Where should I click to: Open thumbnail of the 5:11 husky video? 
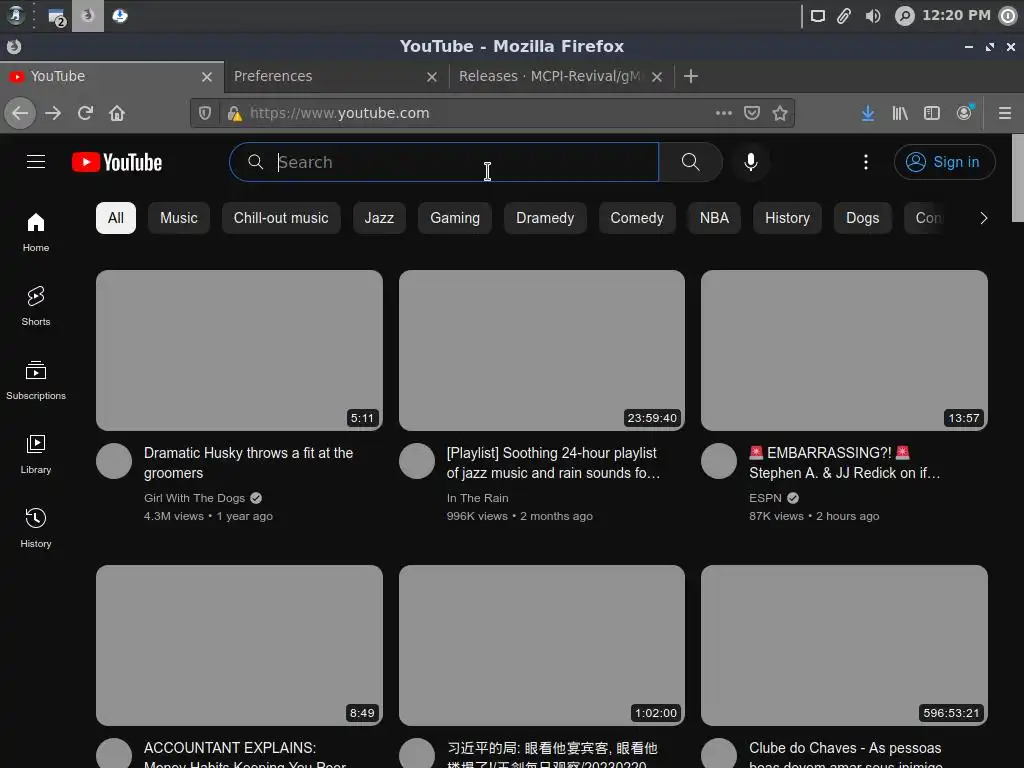click(239, 351)
